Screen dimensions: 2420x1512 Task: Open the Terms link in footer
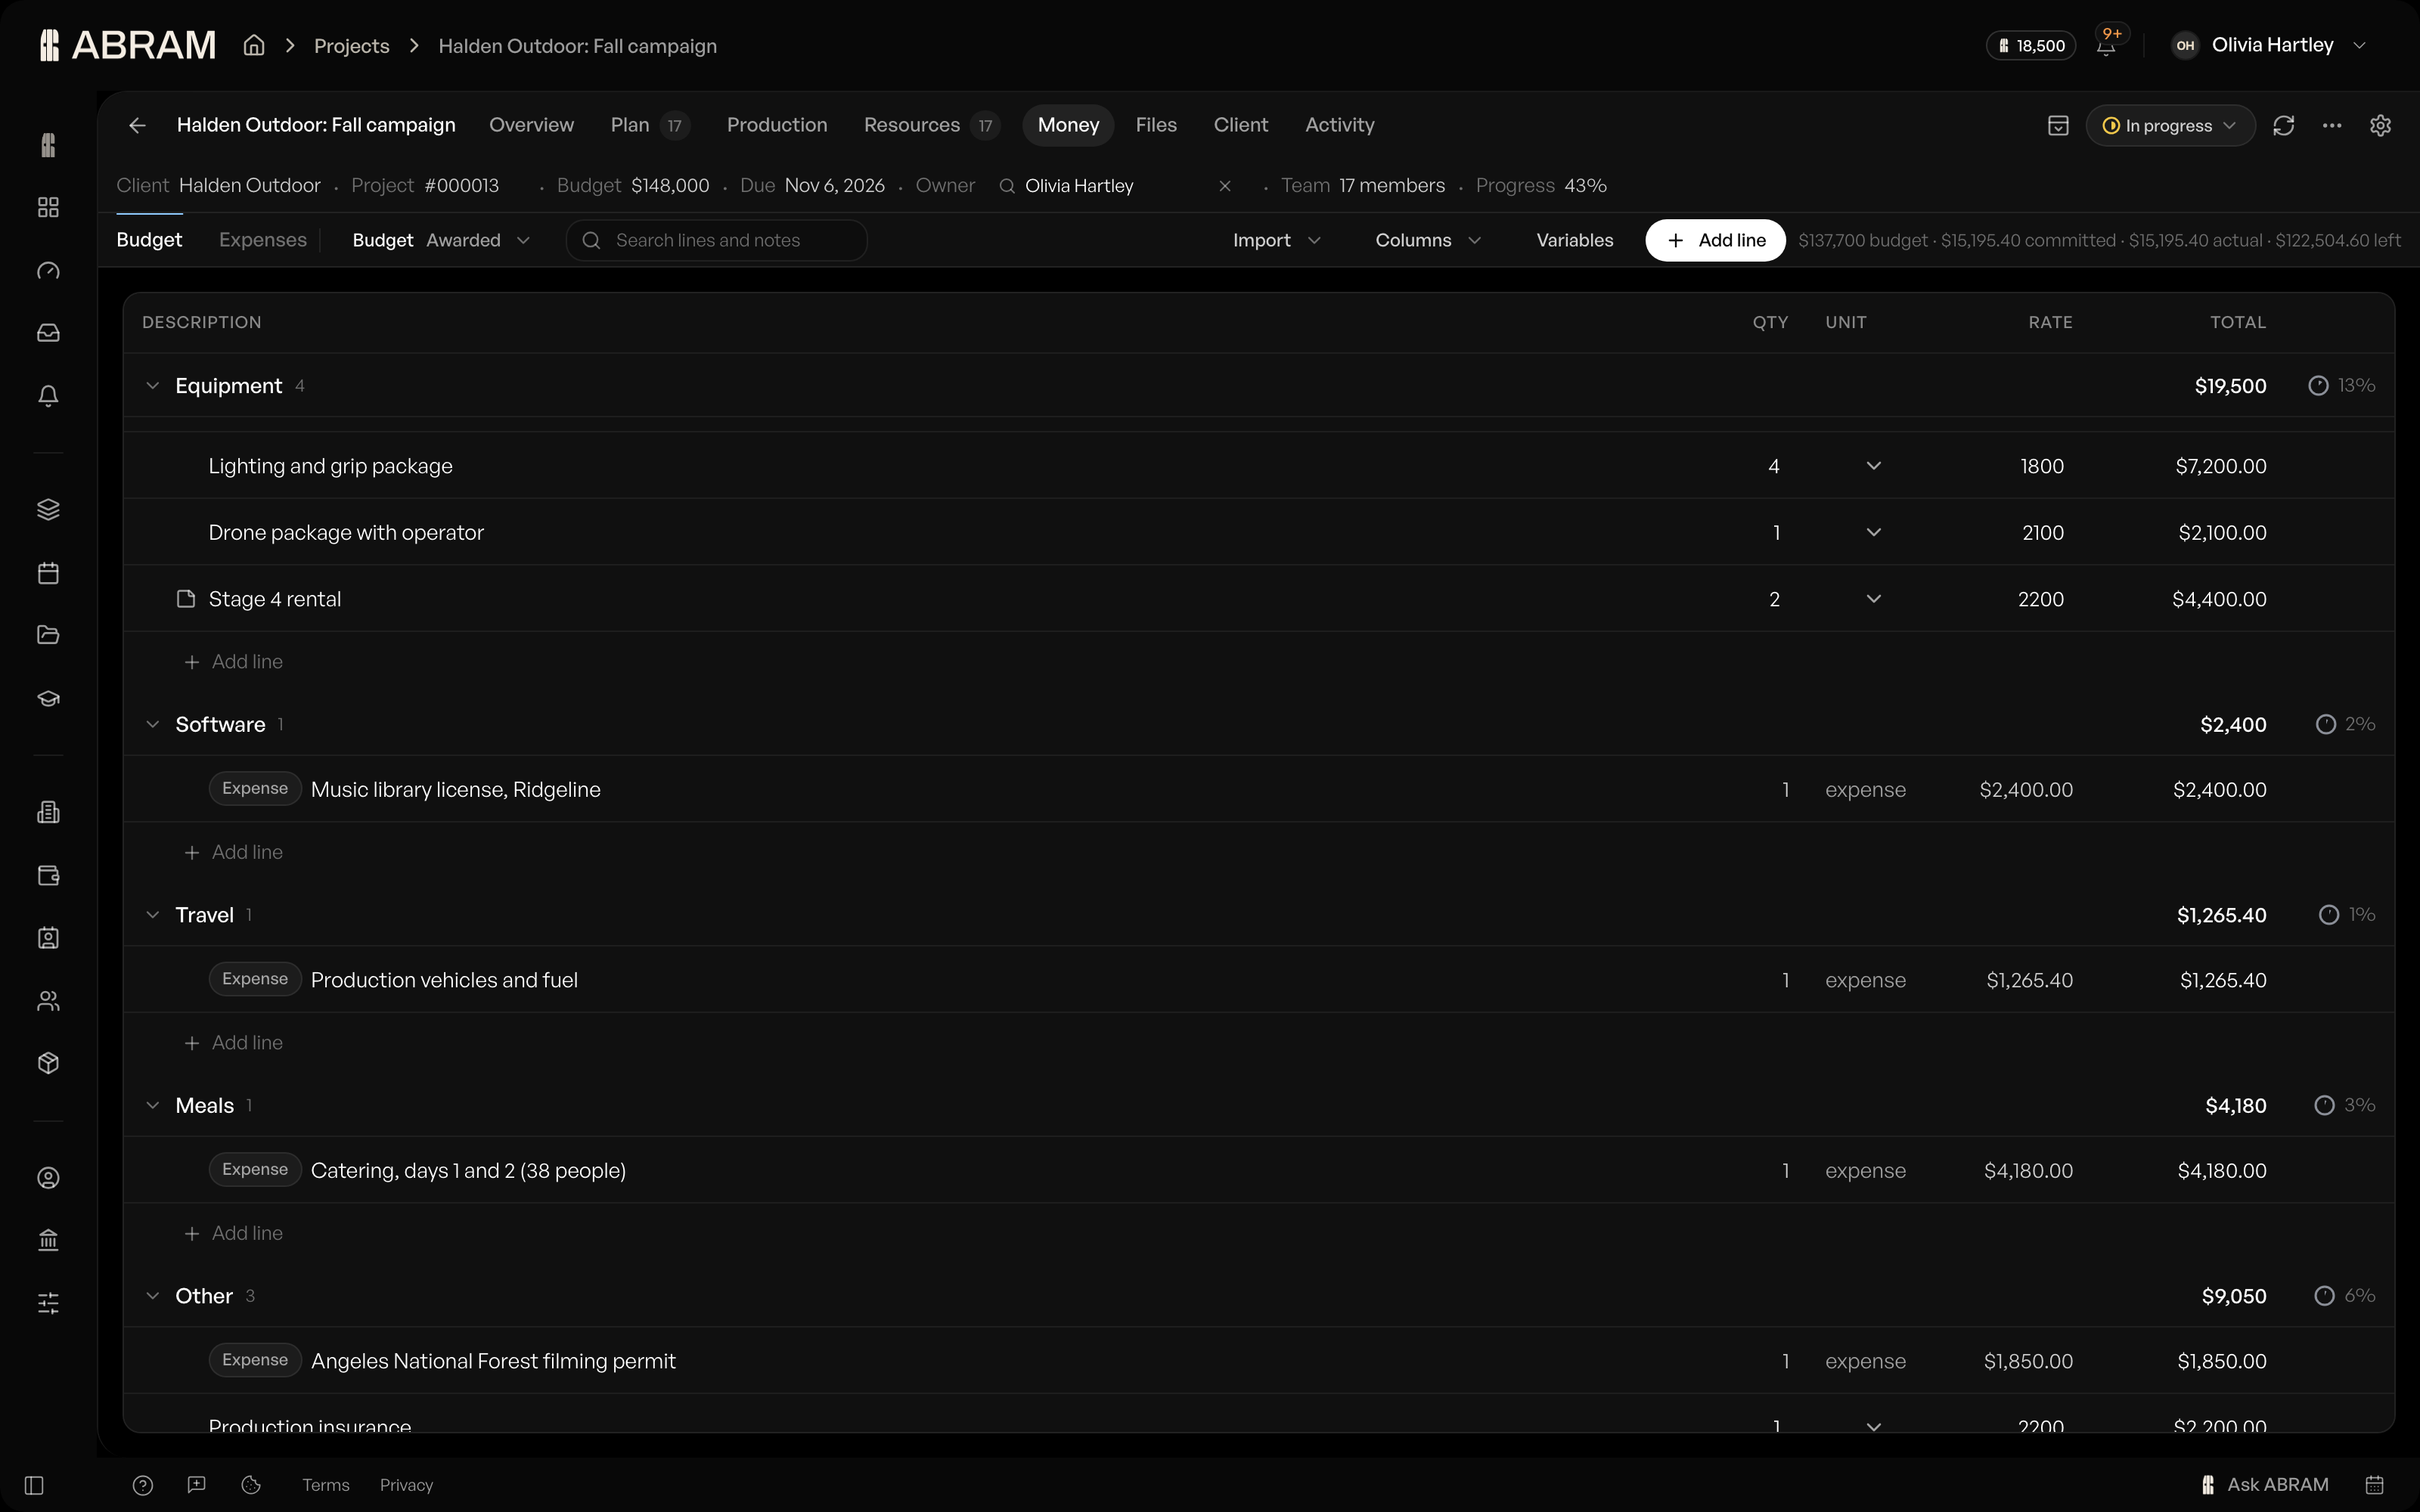click(326, 1485)
